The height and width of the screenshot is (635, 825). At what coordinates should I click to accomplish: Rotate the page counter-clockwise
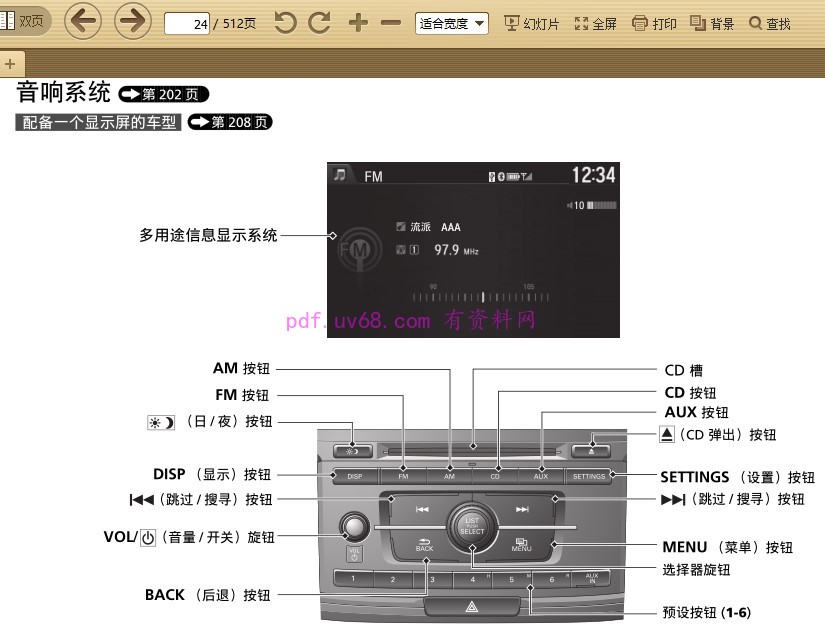click(x=285, y=22)
